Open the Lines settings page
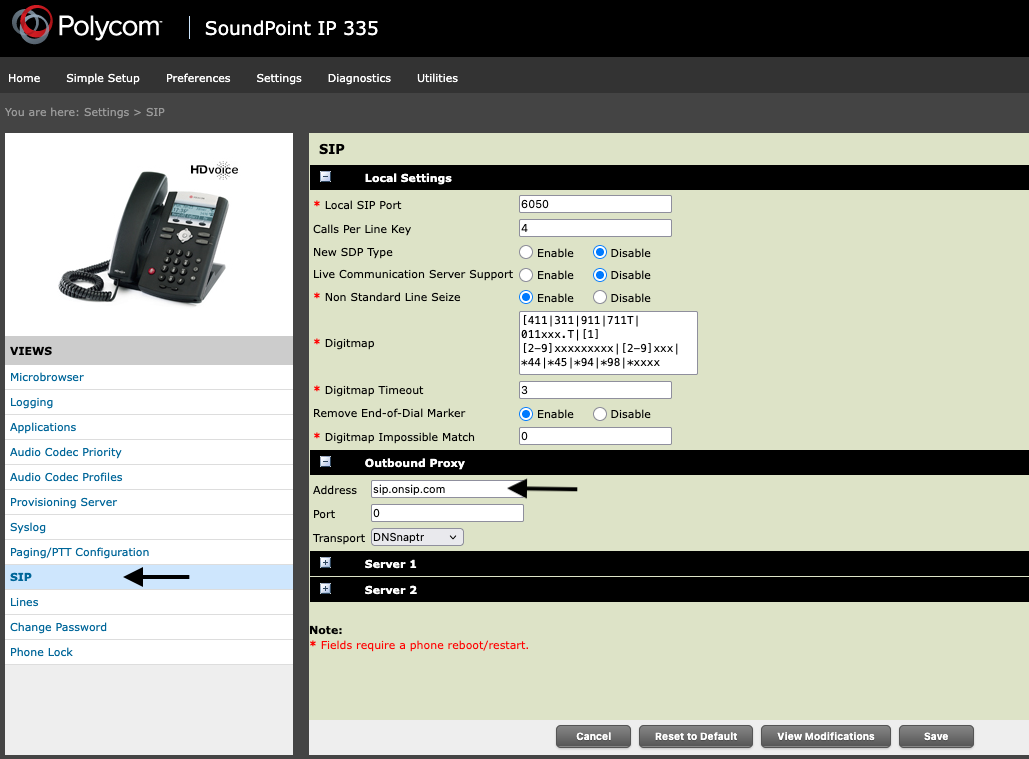The height and width of the screenshot is (759, 1029). coord(24,602)
